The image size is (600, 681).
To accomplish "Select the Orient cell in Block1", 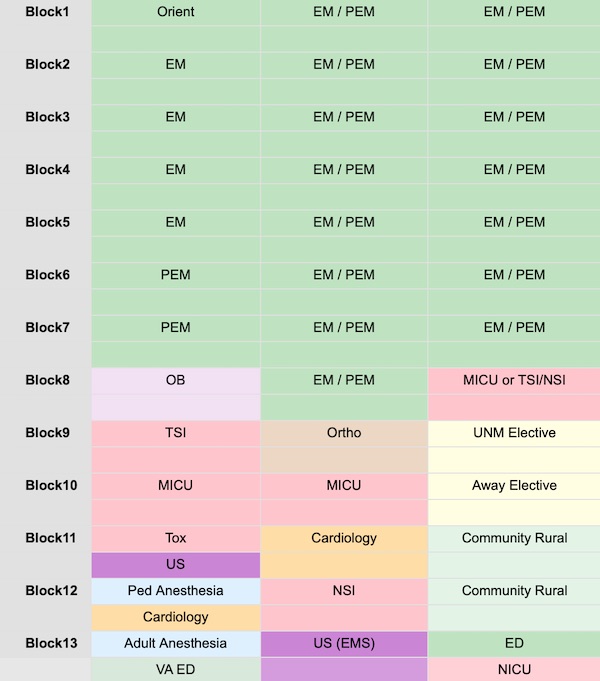I will click(176, 12).
